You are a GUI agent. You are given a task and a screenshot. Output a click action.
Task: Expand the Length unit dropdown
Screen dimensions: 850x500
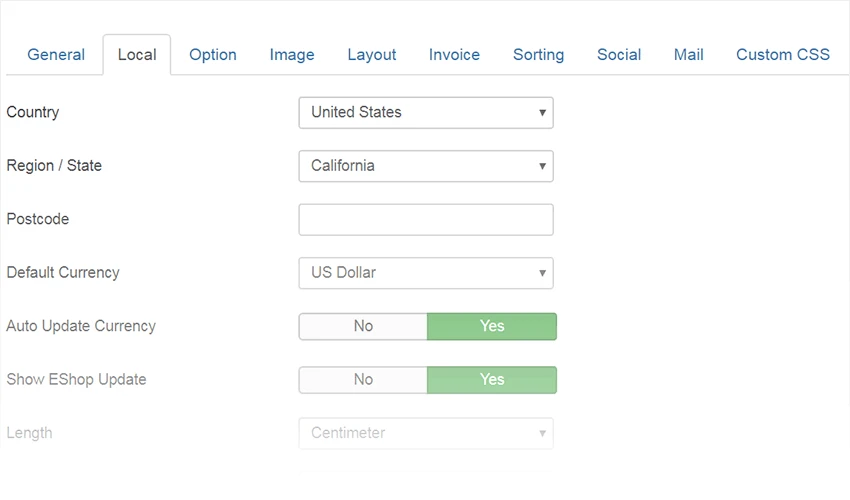(x=426, y=433)
